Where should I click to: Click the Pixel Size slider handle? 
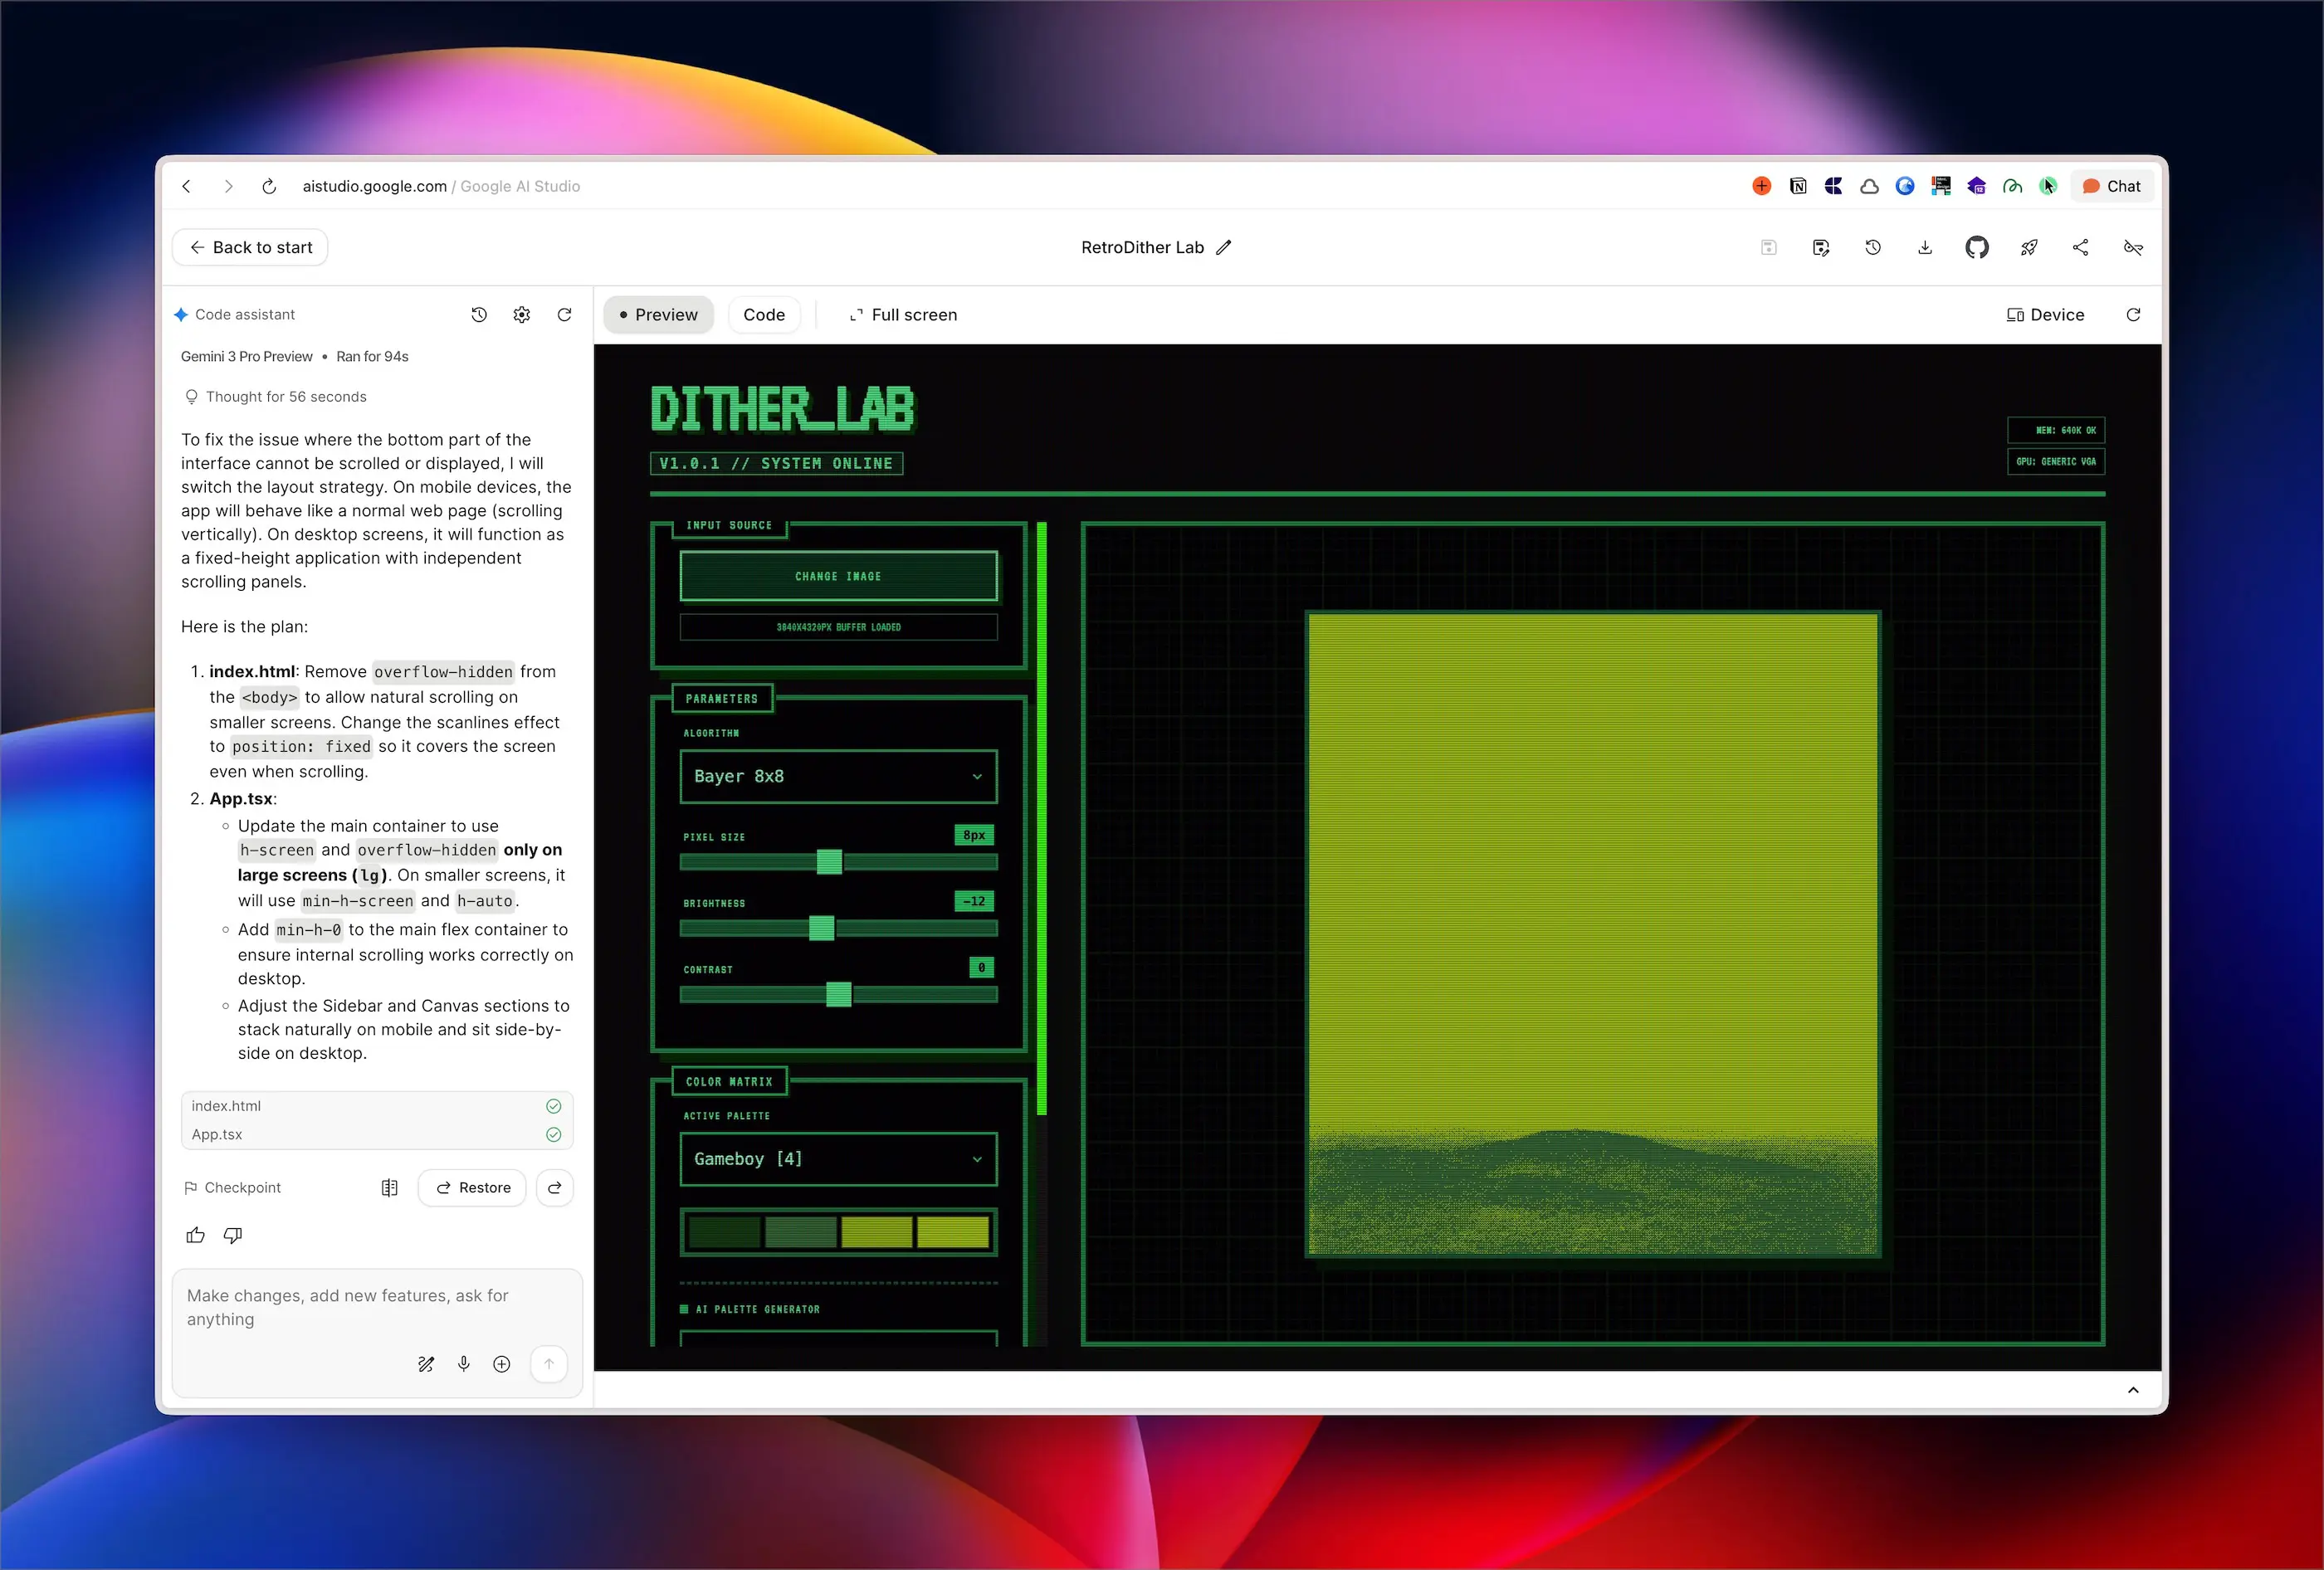pyautogui.click(x=829, y=862)
